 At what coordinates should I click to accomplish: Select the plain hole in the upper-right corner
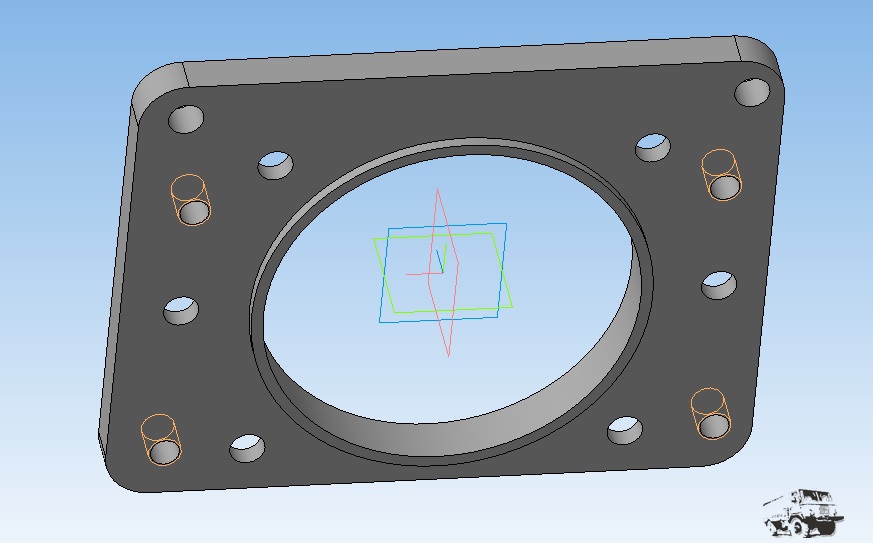[752, 92]
